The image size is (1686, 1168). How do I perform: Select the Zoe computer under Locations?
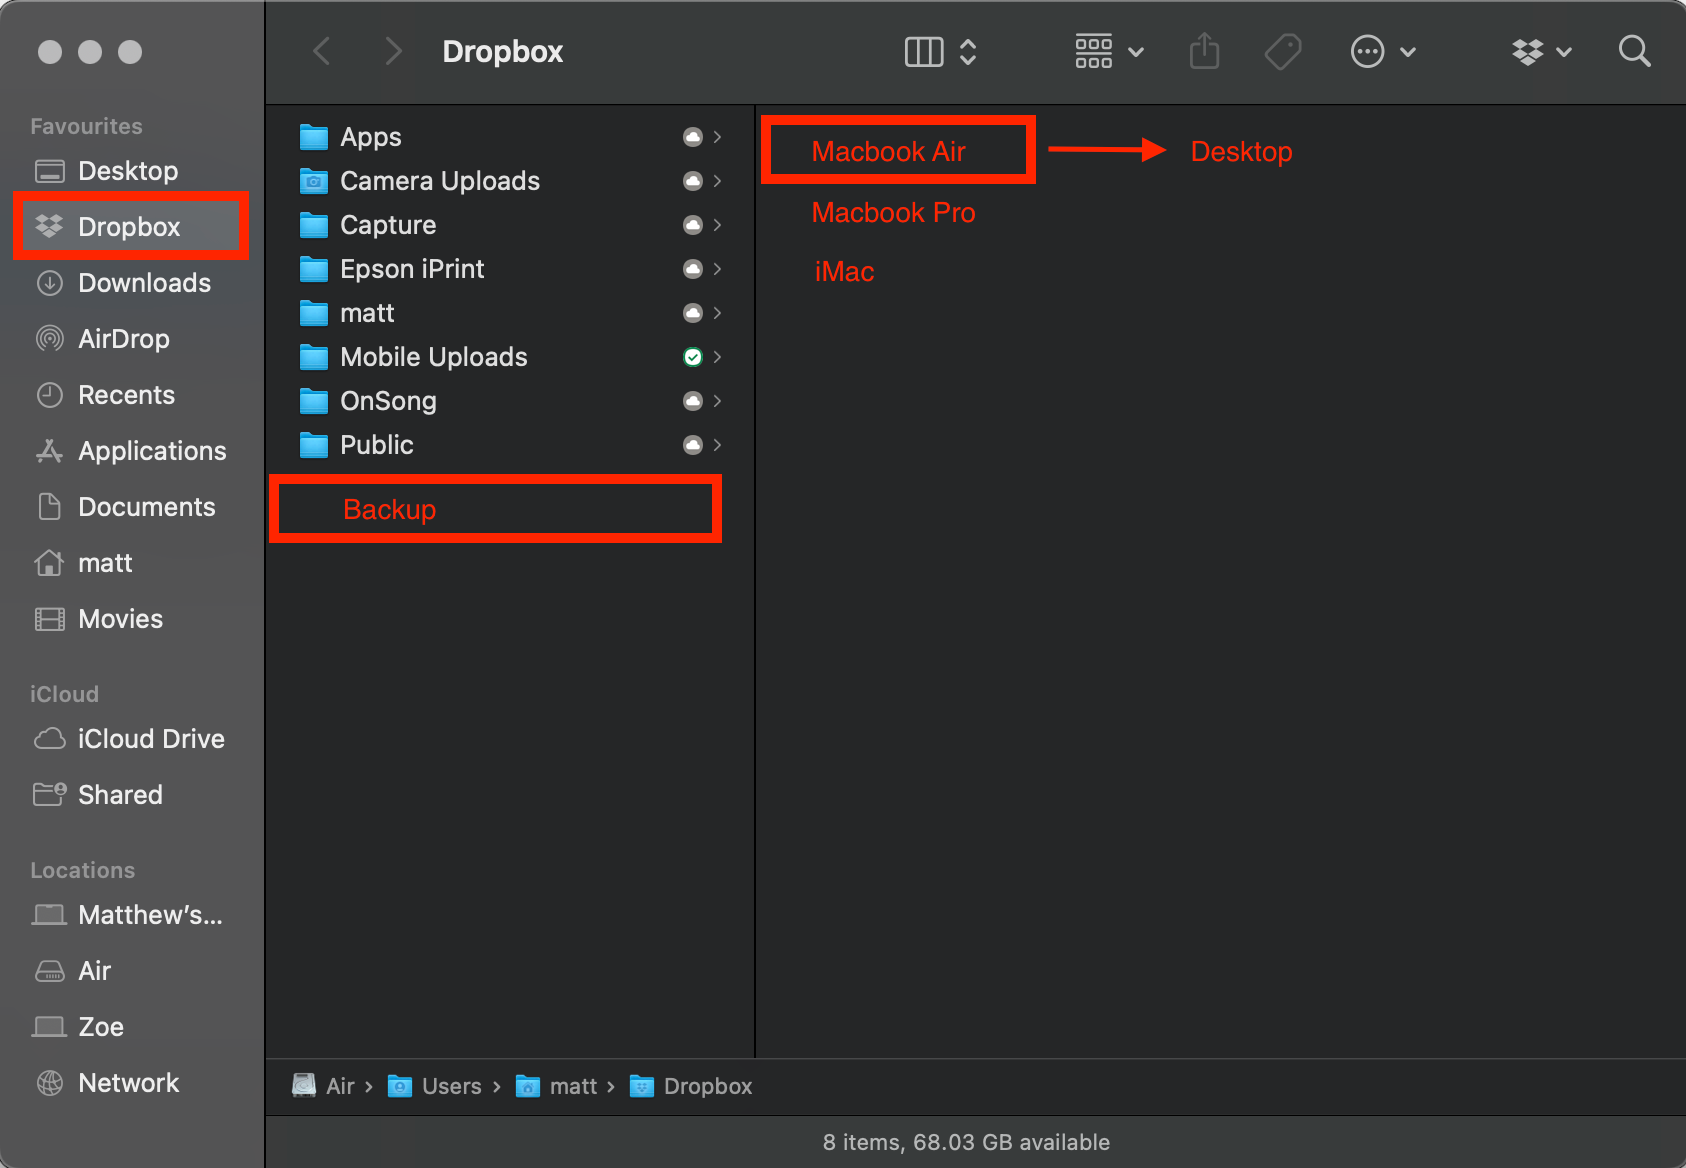[132, 1027]
